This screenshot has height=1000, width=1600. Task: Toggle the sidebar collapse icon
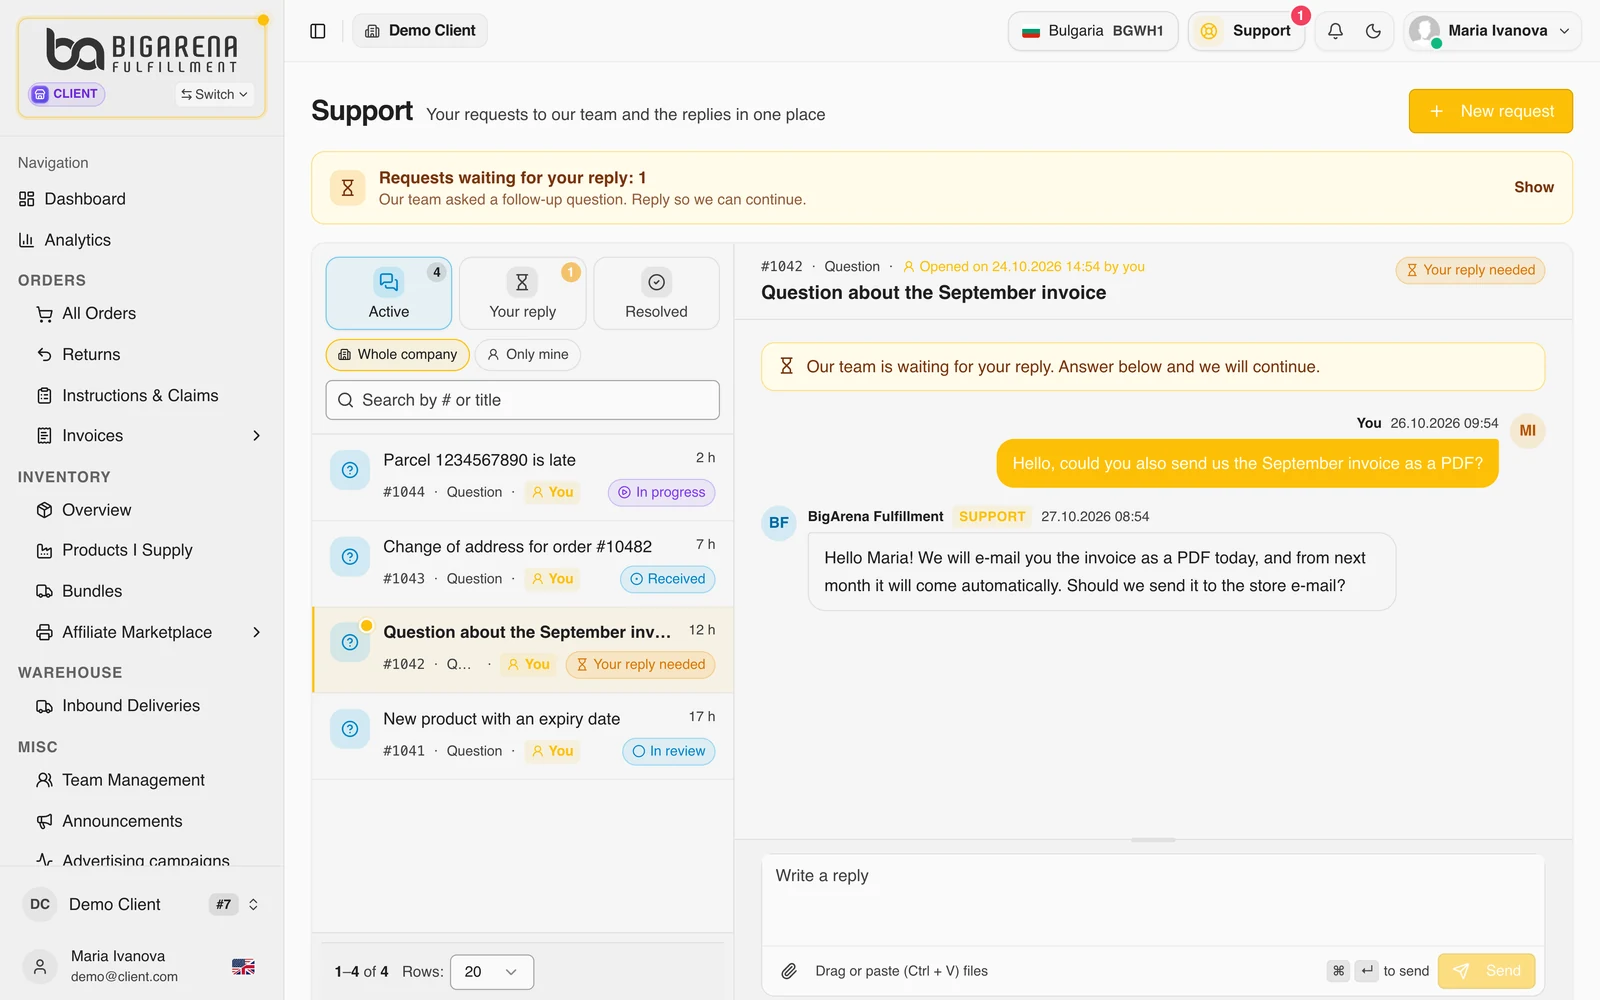[318, 31]
